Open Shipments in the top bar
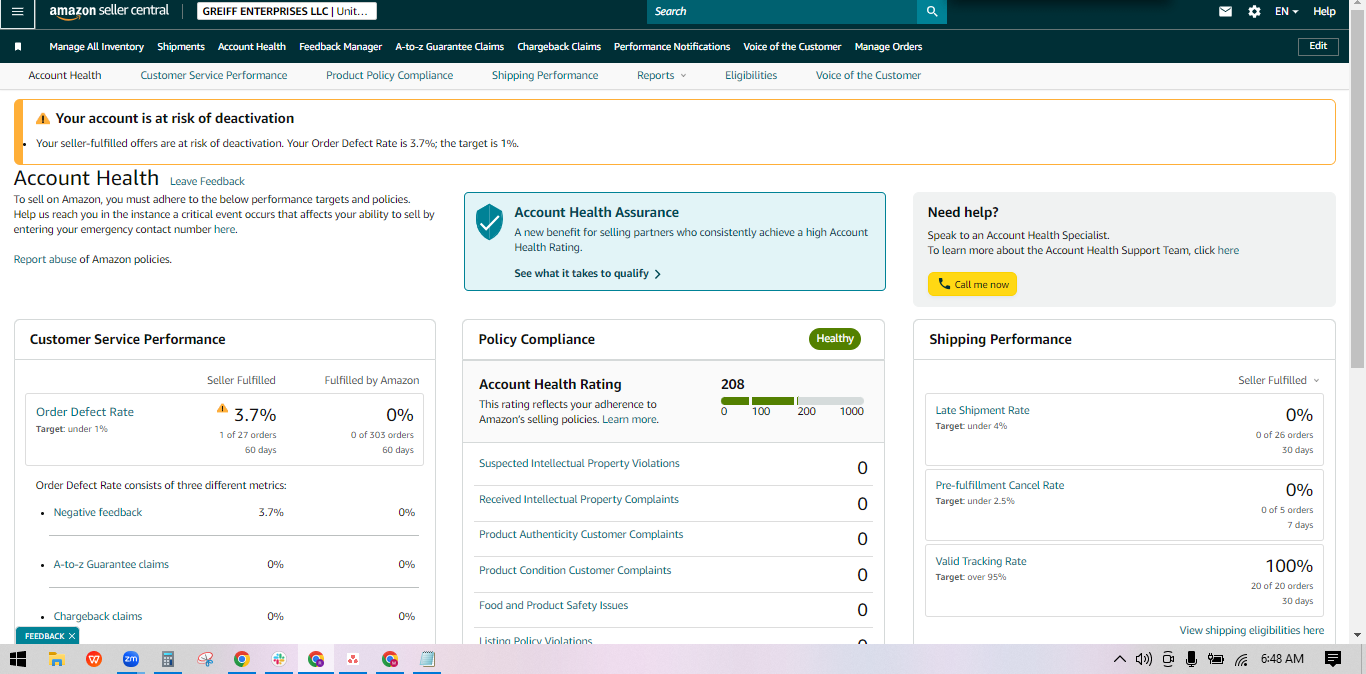1366x674 pixels. [x=181, y=47]
